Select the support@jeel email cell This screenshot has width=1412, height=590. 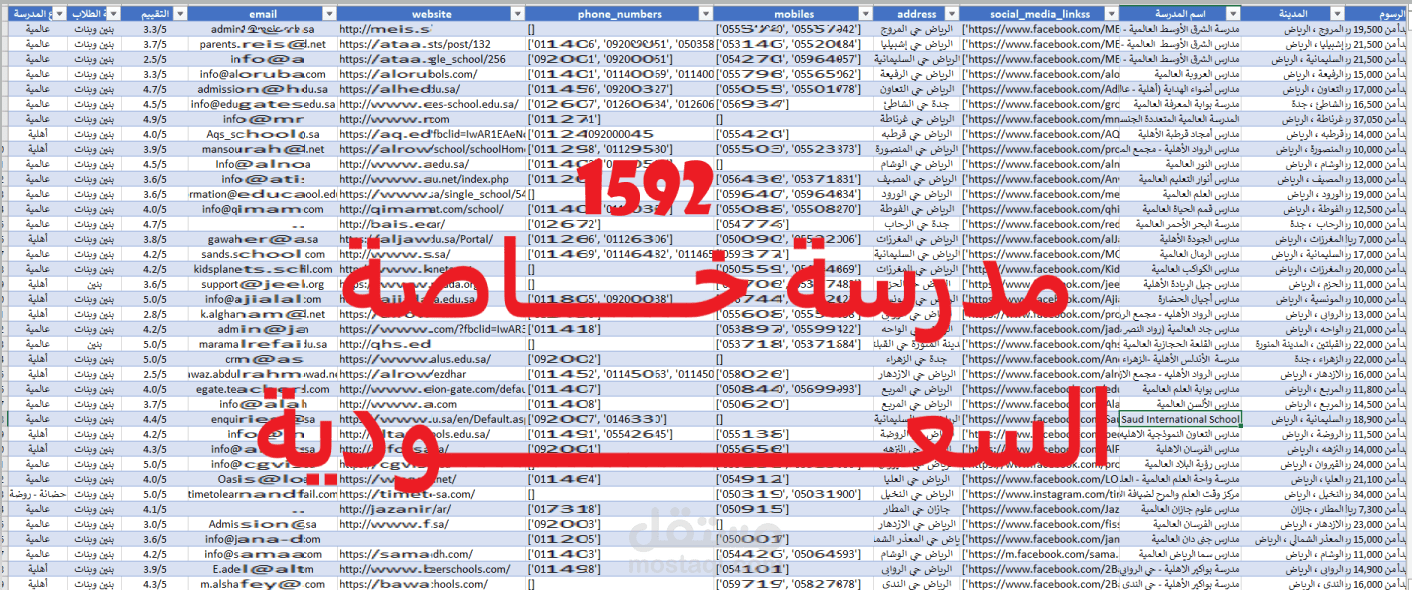tap(263, 285)
